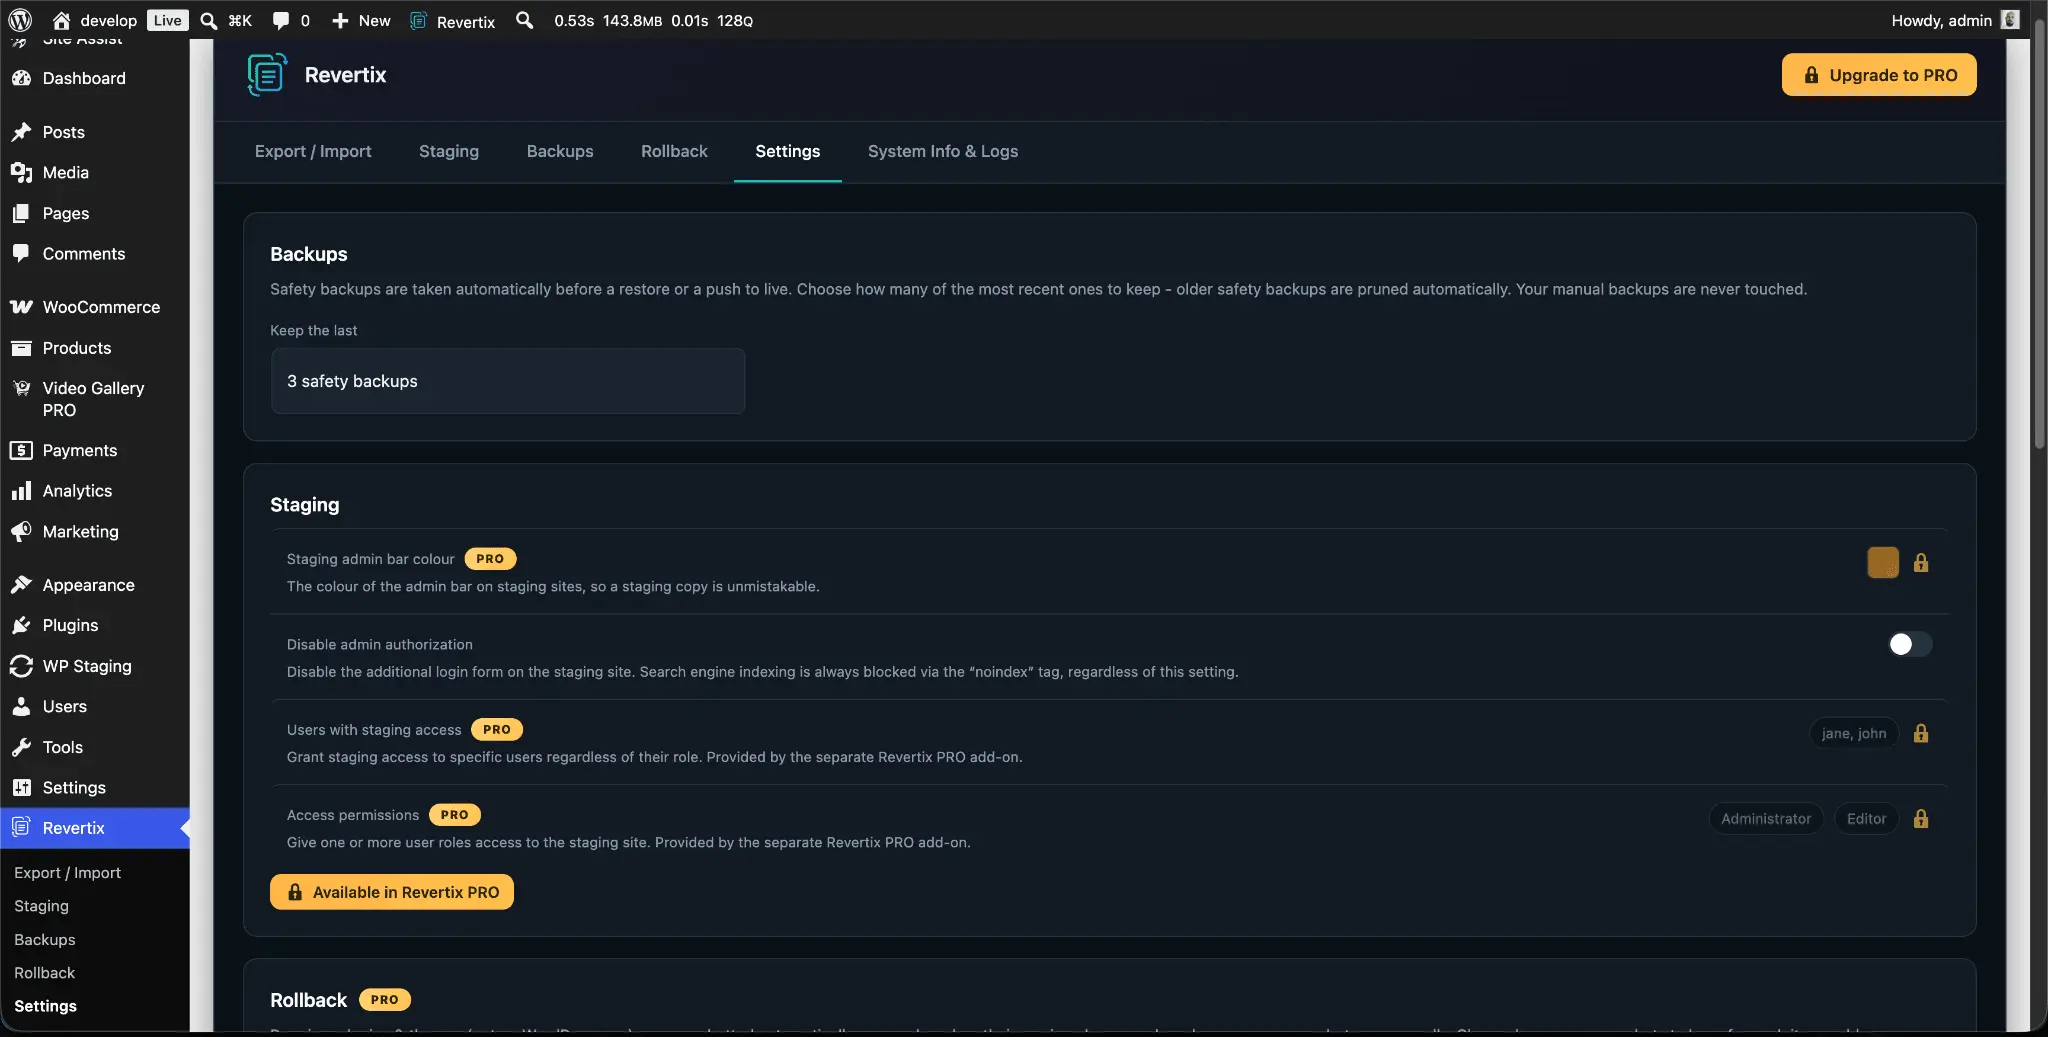Click lock icon next to Editor role
Image resolution: width=2048 pixels, height=1037 pixels.
pyautogui.click(x=1921, y=818)
